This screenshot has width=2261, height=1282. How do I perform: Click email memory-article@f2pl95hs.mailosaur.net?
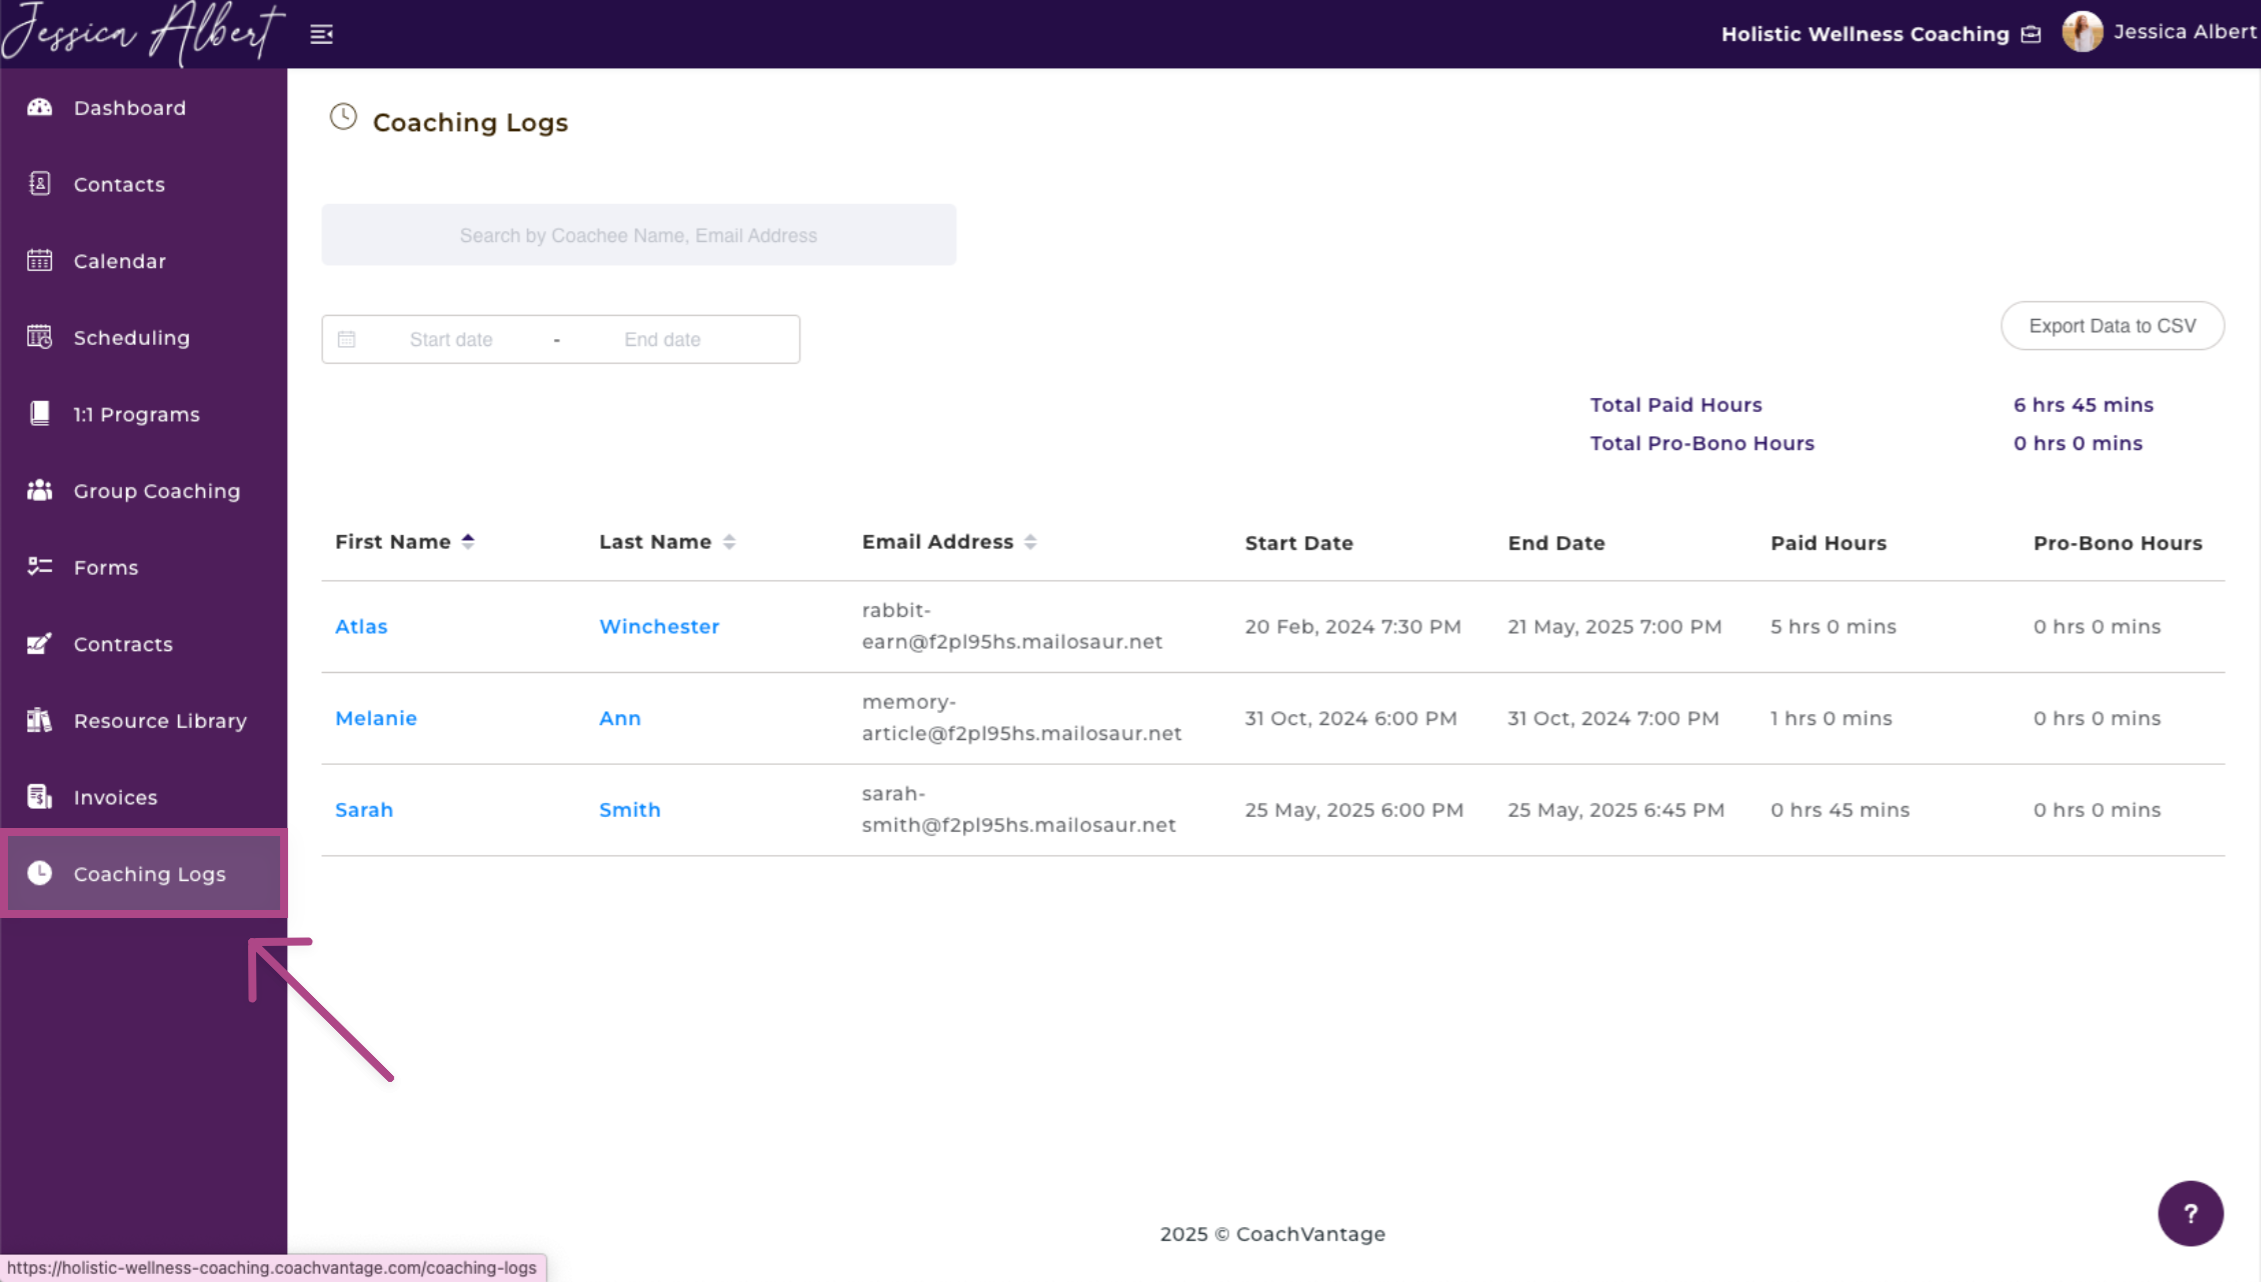click(1021, 718)
